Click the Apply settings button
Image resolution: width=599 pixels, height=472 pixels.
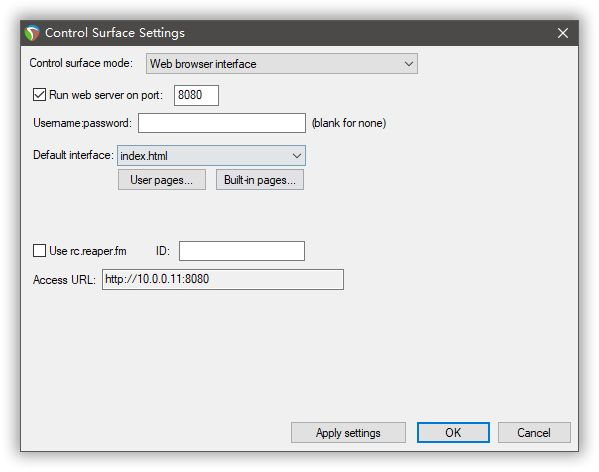point(348,433)
